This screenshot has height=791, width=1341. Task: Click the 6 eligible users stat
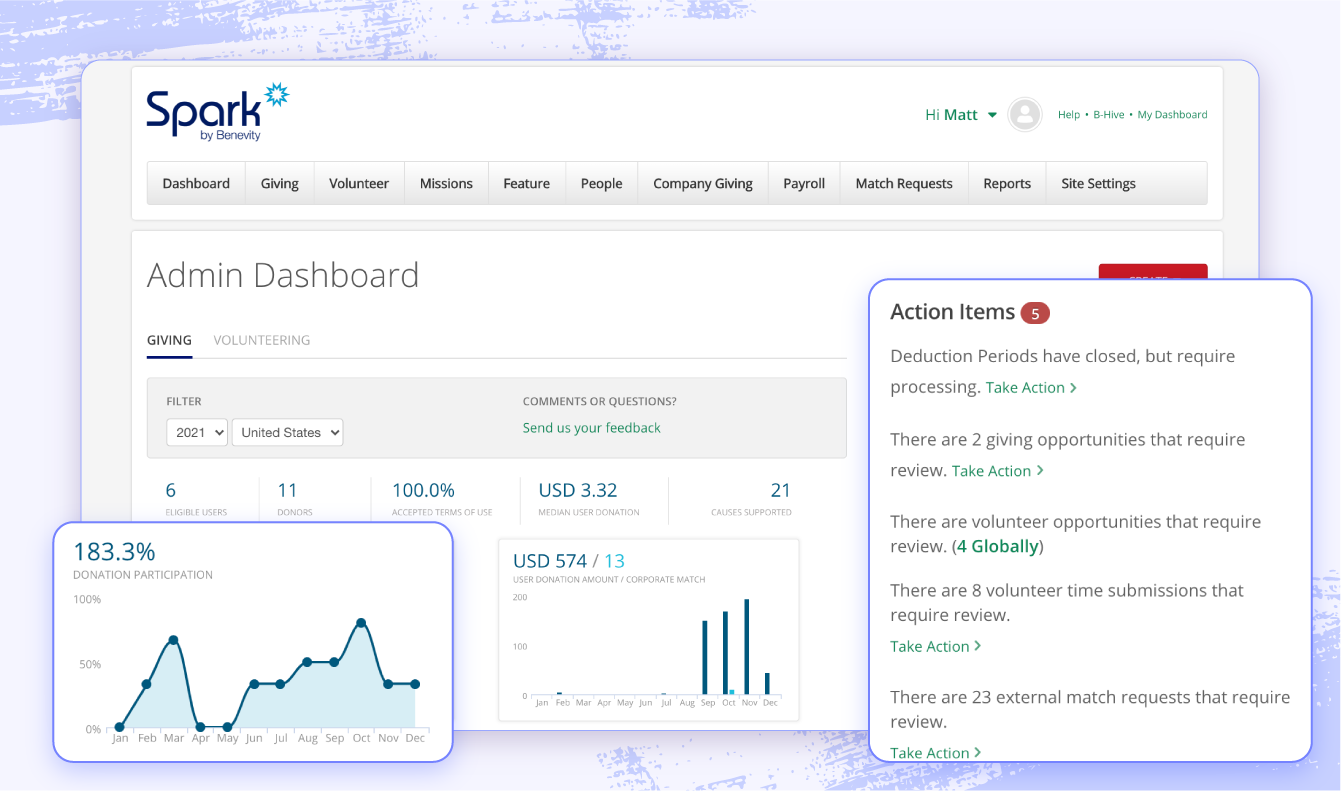coord(171,490)
